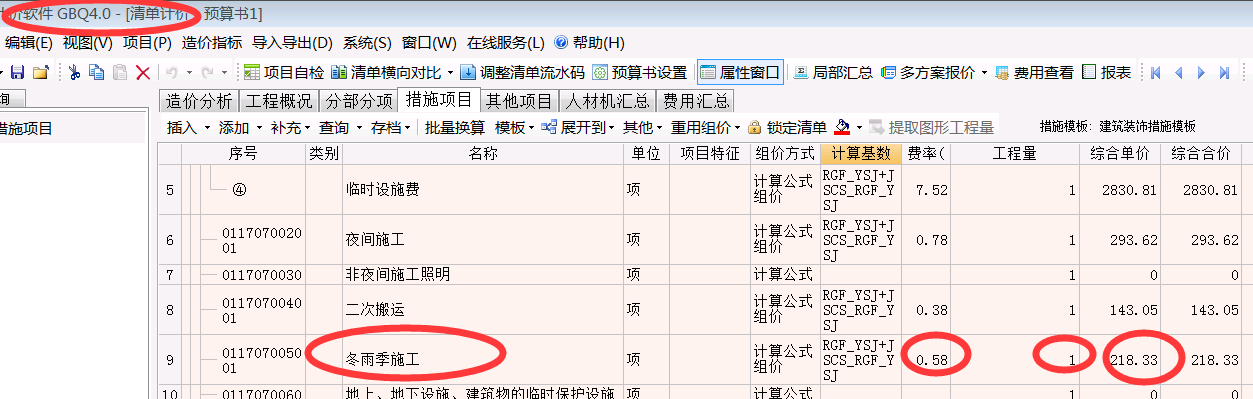
Task: Undo the last action
Action: point(172,73)
